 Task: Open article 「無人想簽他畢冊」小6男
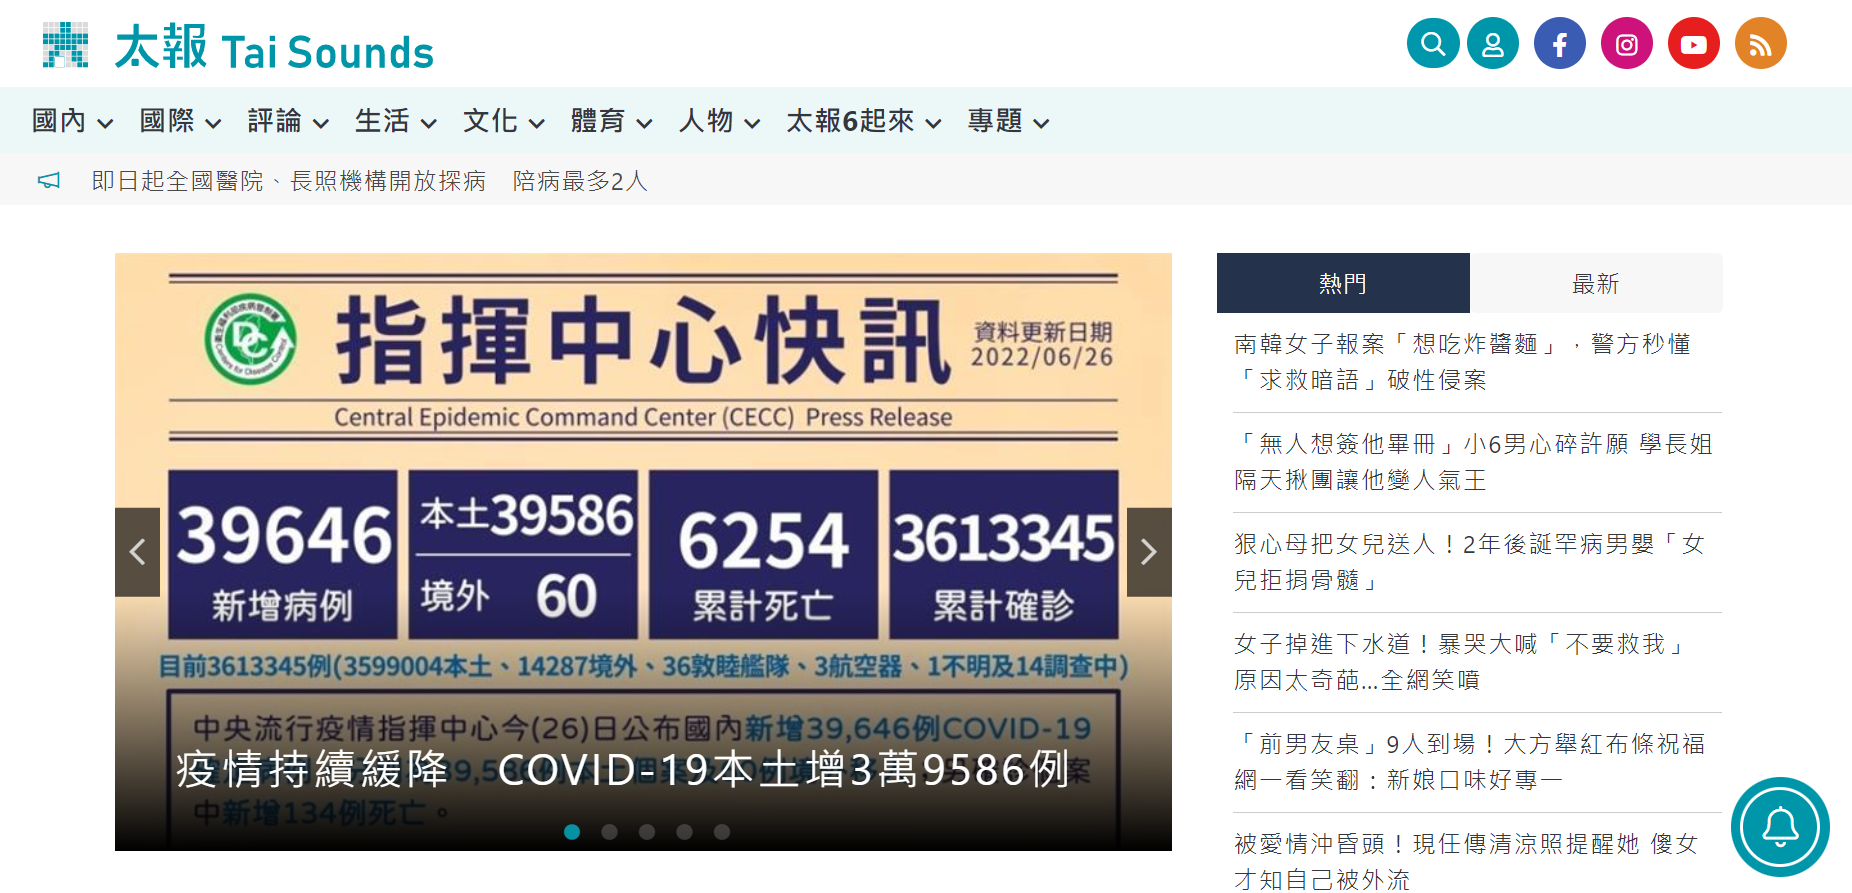[x=1474, y=462]
